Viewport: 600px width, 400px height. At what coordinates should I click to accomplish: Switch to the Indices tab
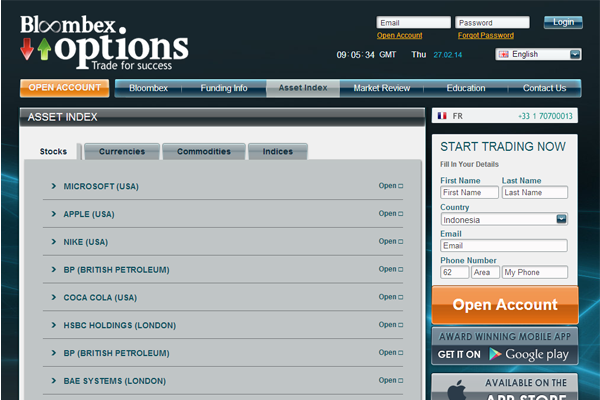point(277,152)
